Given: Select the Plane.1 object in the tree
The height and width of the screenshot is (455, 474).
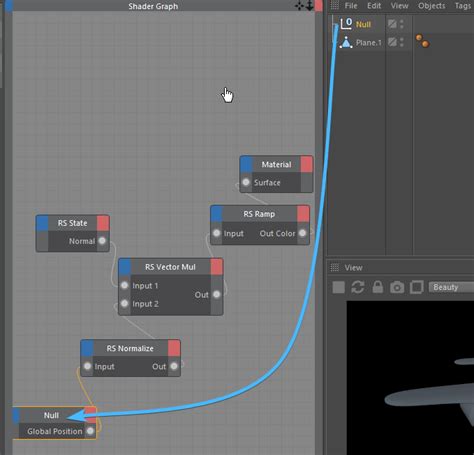Looking at the screenshot, I should point(368,43).
